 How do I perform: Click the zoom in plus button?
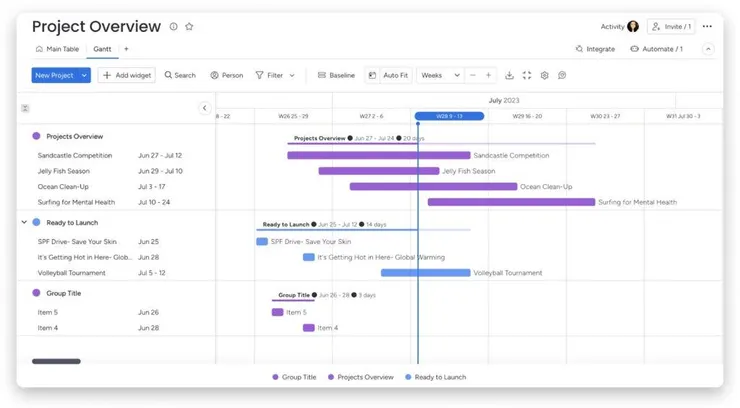[x=488, y=75]
